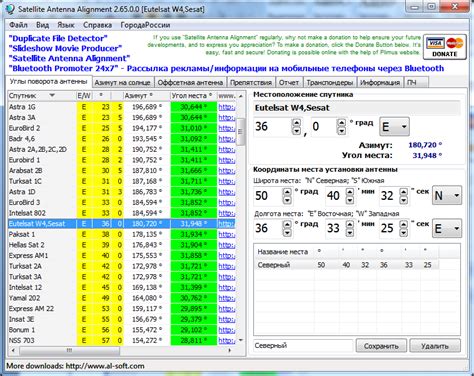Click the Азимут column header
This screenshot has width=474, height=376.
pyautogui.click(x=147, y=96)
